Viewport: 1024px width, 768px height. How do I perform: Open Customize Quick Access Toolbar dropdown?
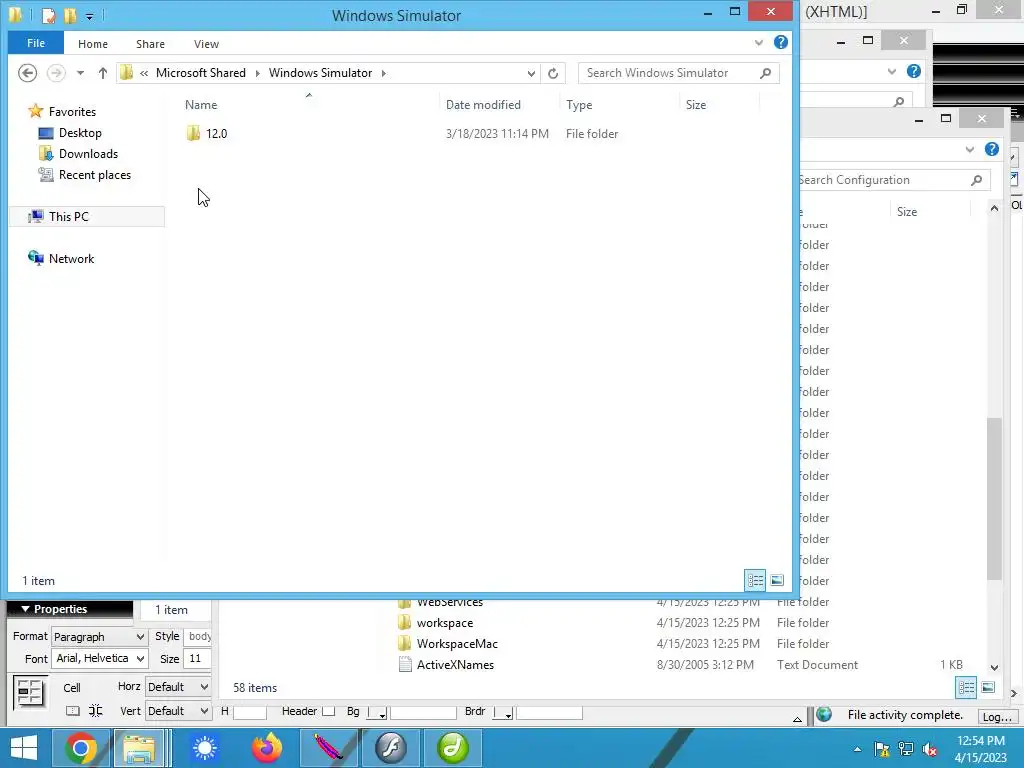[89, 16]
